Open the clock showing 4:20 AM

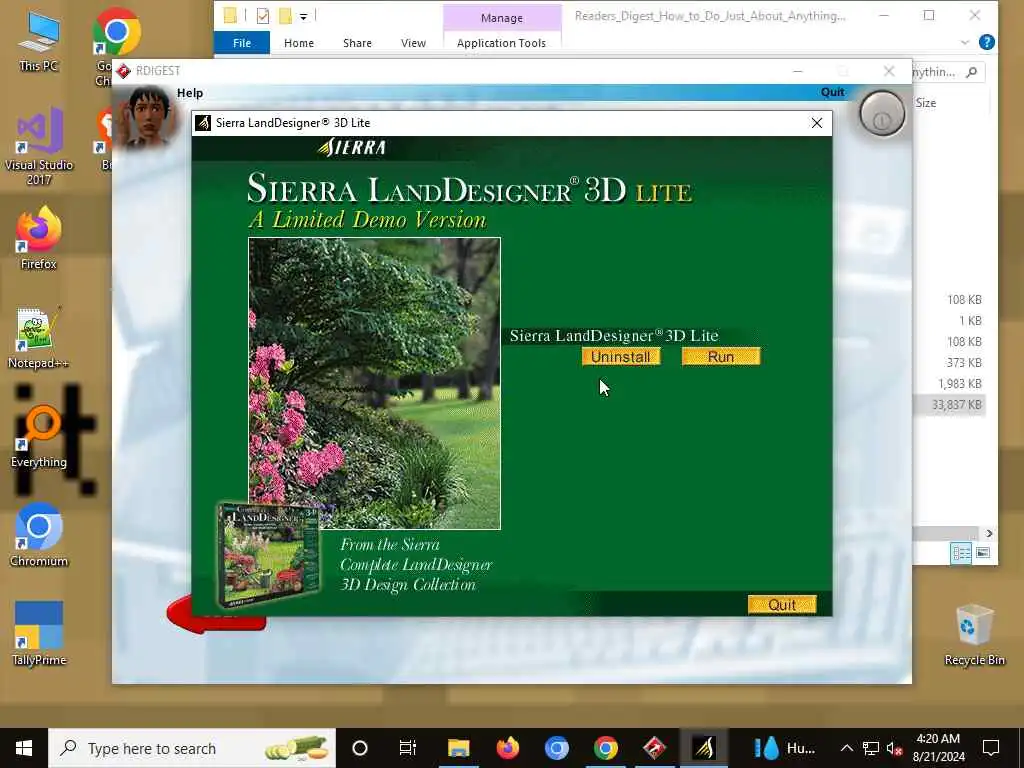[x=938, y=748]
